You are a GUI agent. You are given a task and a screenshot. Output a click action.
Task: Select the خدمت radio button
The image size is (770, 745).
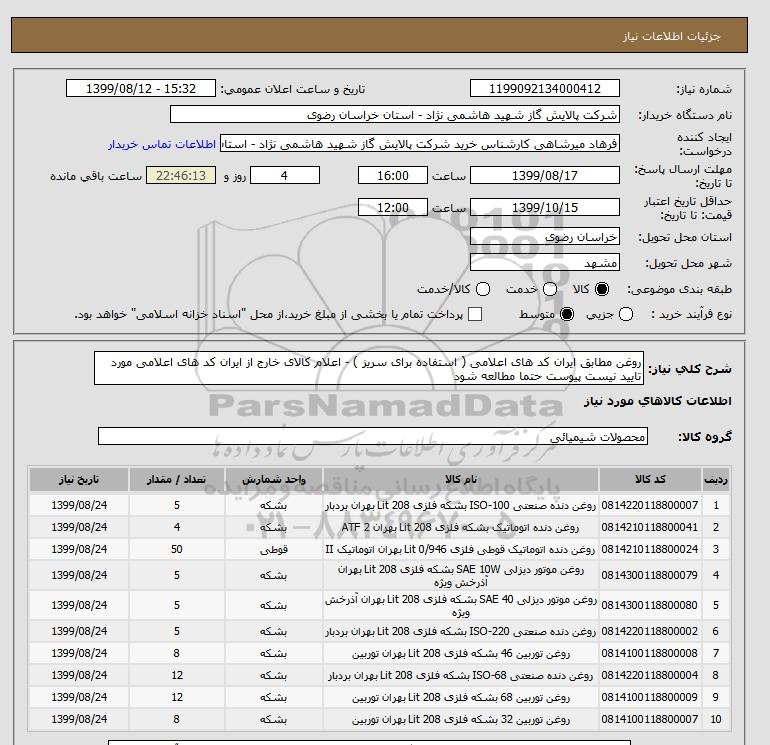coord(550,289)
